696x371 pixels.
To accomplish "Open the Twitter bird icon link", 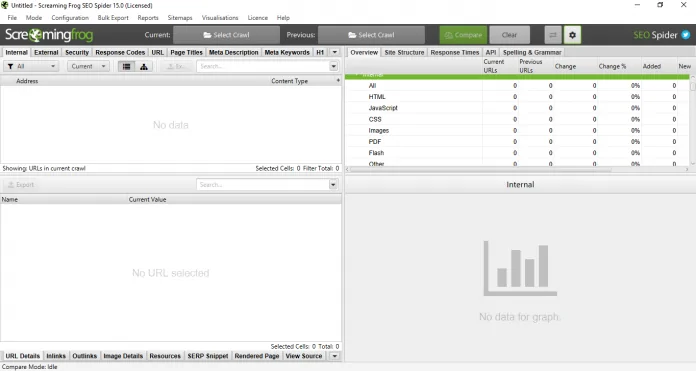I will (686, 35).
